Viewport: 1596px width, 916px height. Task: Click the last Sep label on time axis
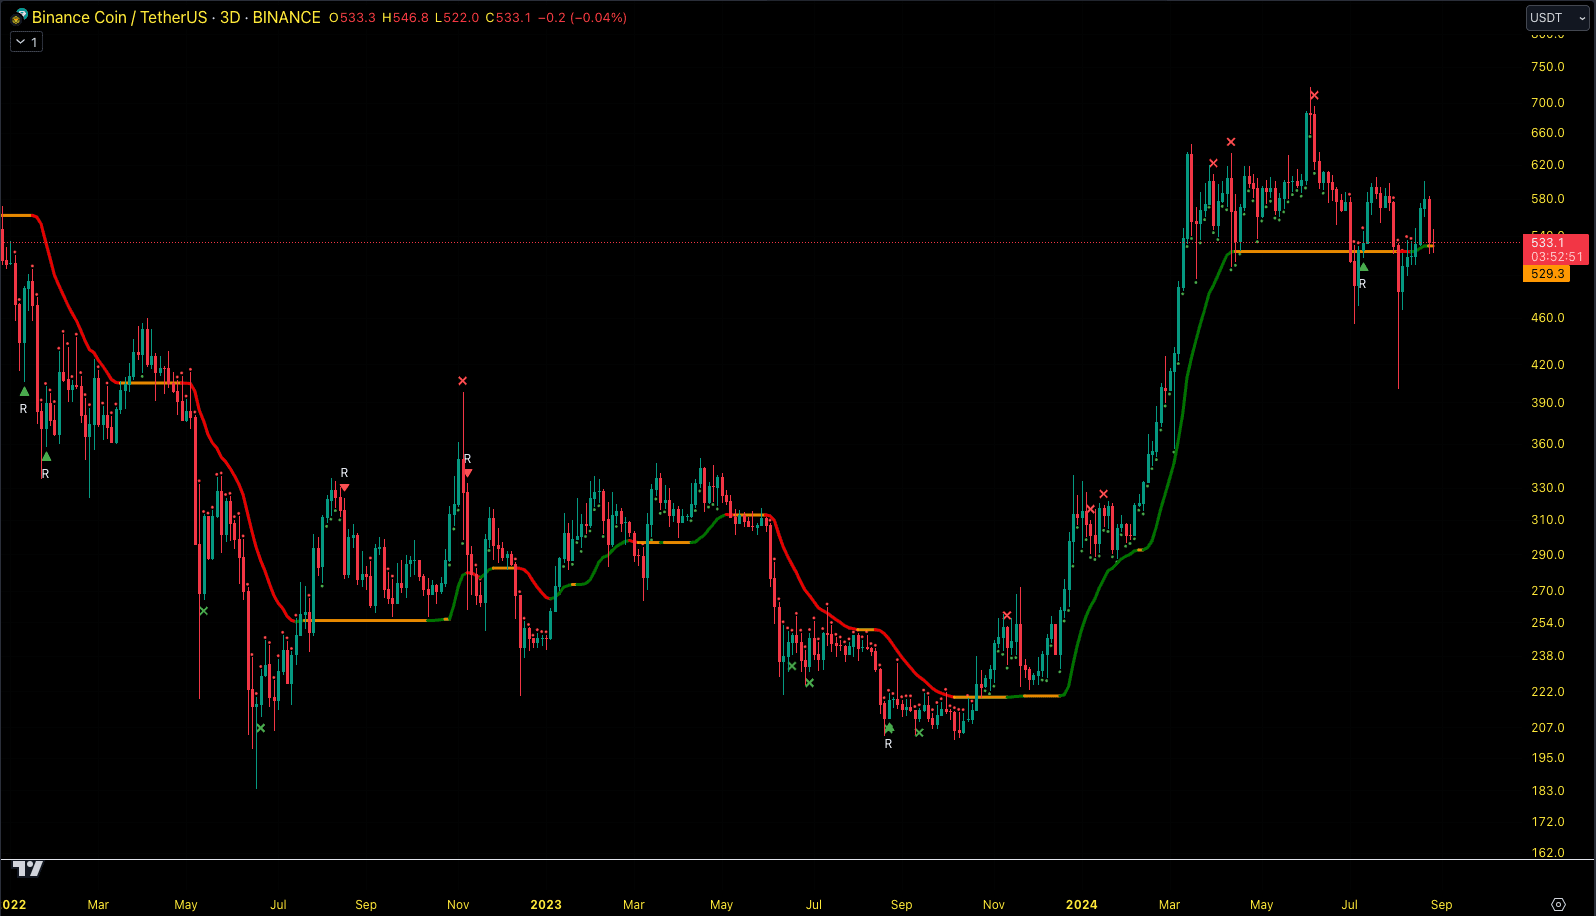pyautogui.click(x=1441, y=905)
